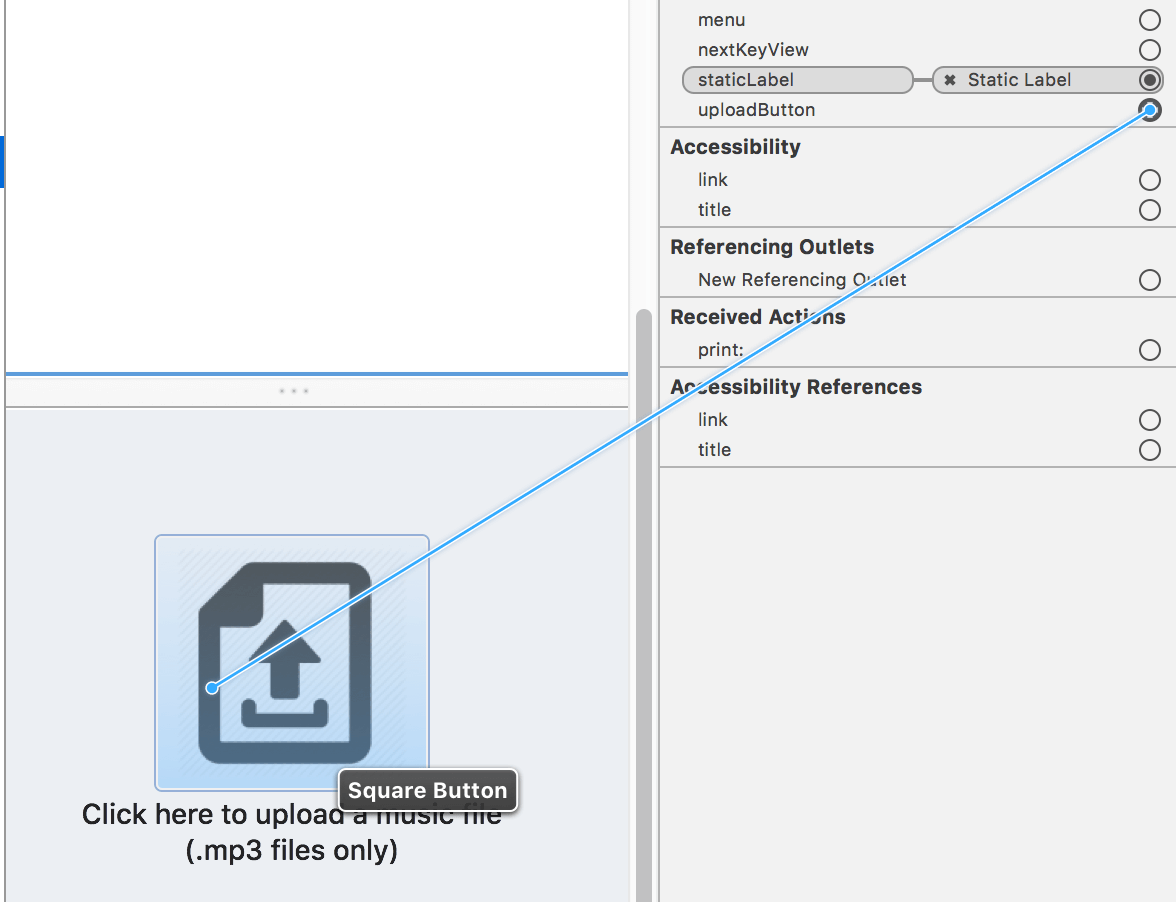Click the nextKeyView outlet connection circle
The height and width of the screenshot is (902, 1176).
click(x=1150, y=50)
